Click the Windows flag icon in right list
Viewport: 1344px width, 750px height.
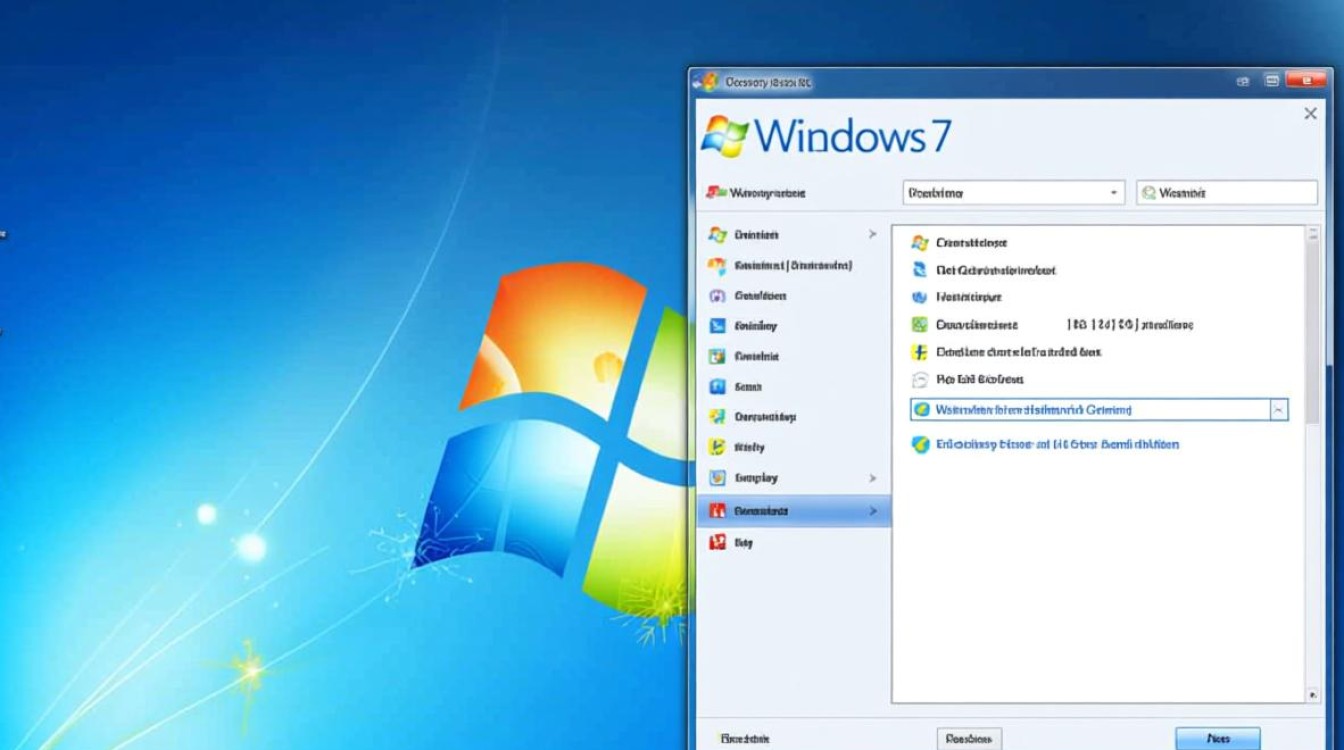point(920,243)
